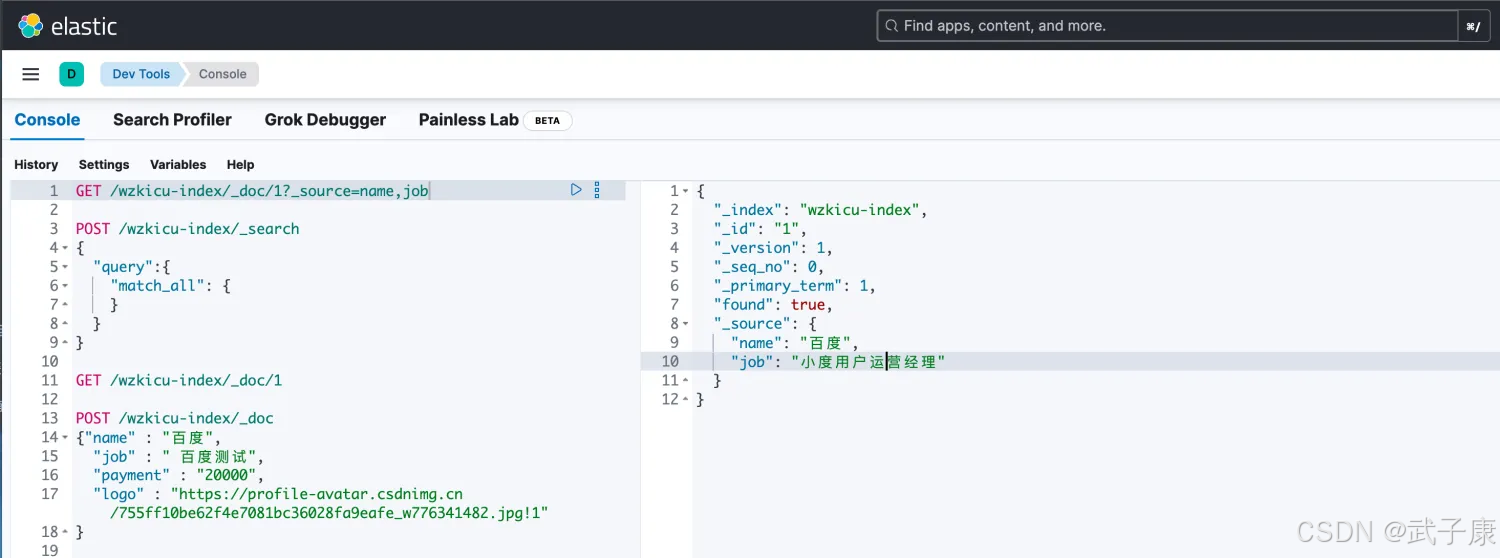Click the BETA badge next to Painless Lab
1500x558 pixels.
tap(547, 121)
